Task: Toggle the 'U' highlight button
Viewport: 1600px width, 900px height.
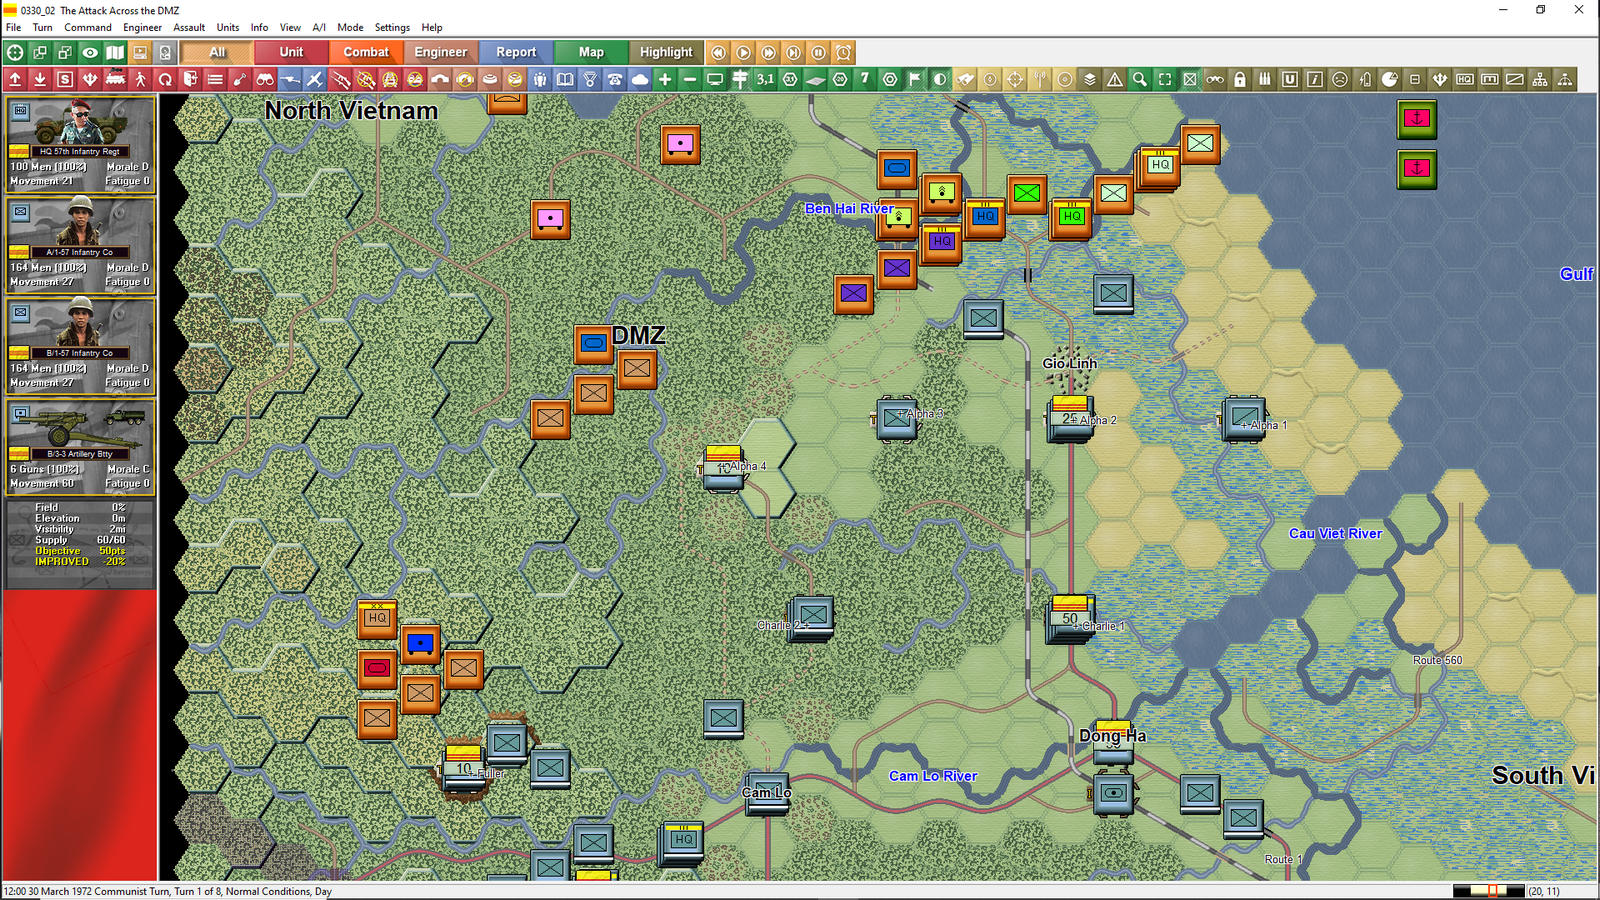Action: [1290, 79]
